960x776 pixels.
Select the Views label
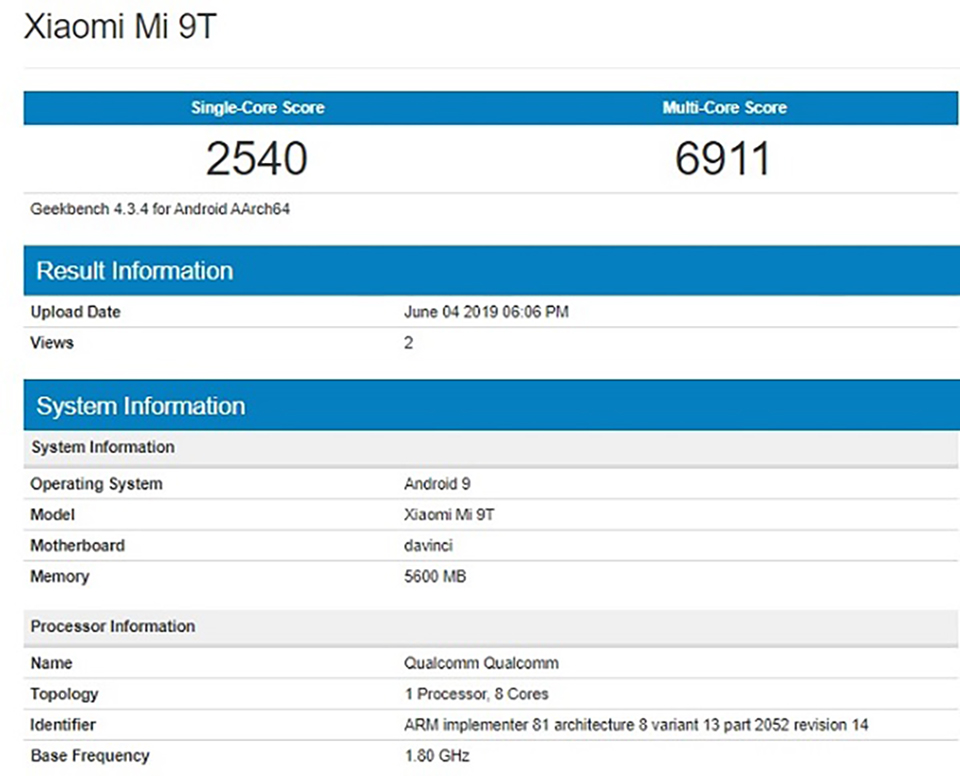click(x=51, y=342)
